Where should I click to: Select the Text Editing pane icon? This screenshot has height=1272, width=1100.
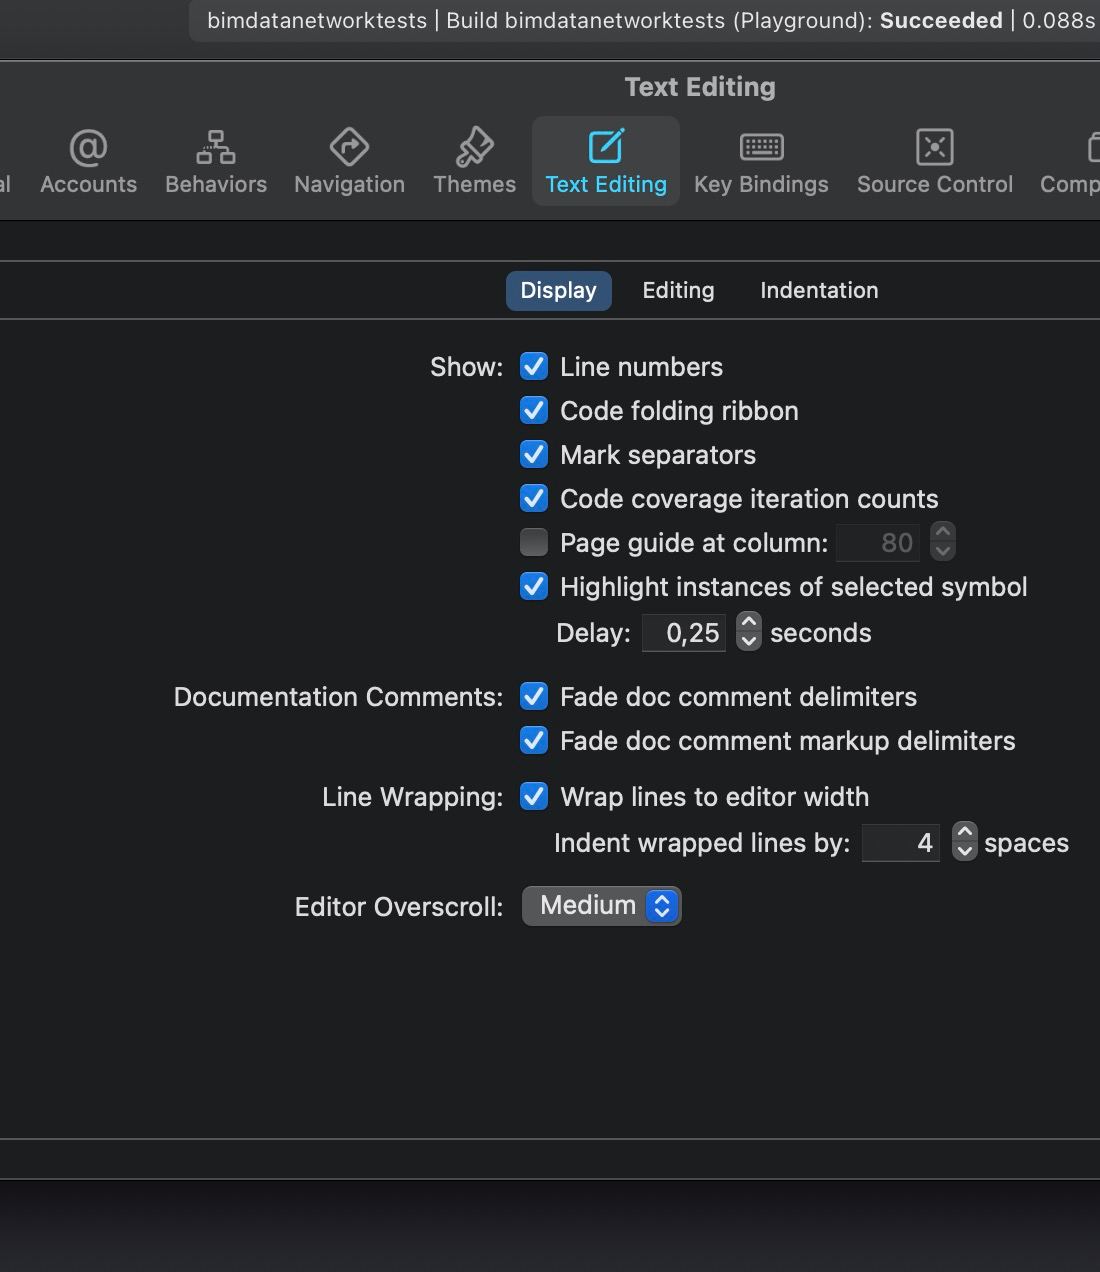pos(606,162)
